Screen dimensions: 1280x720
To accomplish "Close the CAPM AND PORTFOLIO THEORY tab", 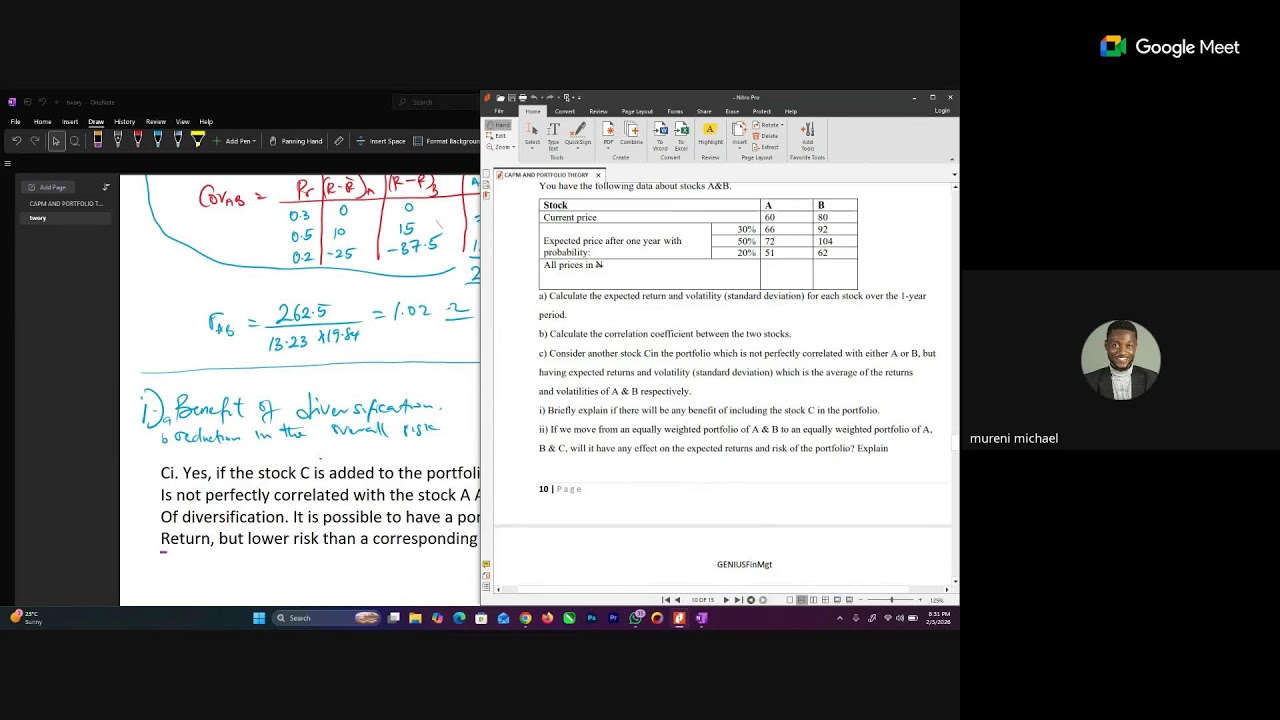I will click(598, 175).
